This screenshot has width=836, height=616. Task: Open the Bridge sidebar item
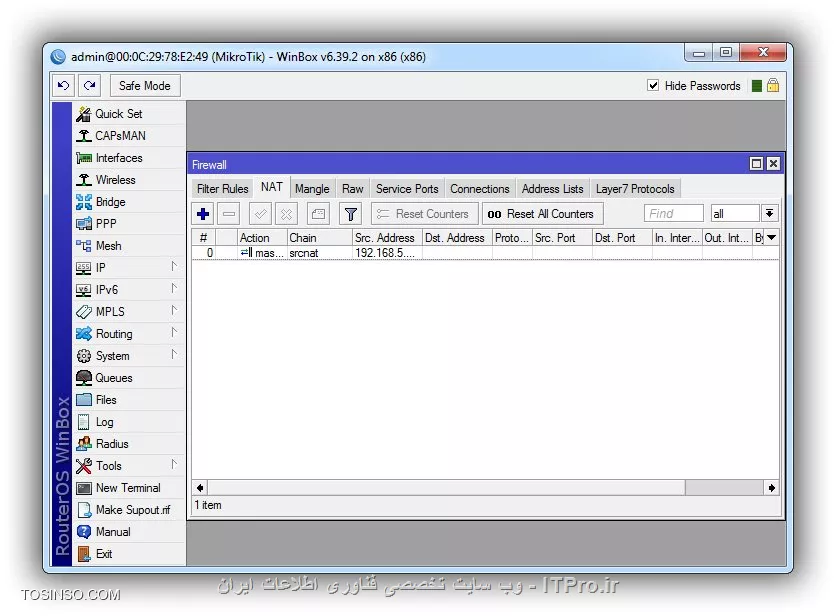pos(110,202)
